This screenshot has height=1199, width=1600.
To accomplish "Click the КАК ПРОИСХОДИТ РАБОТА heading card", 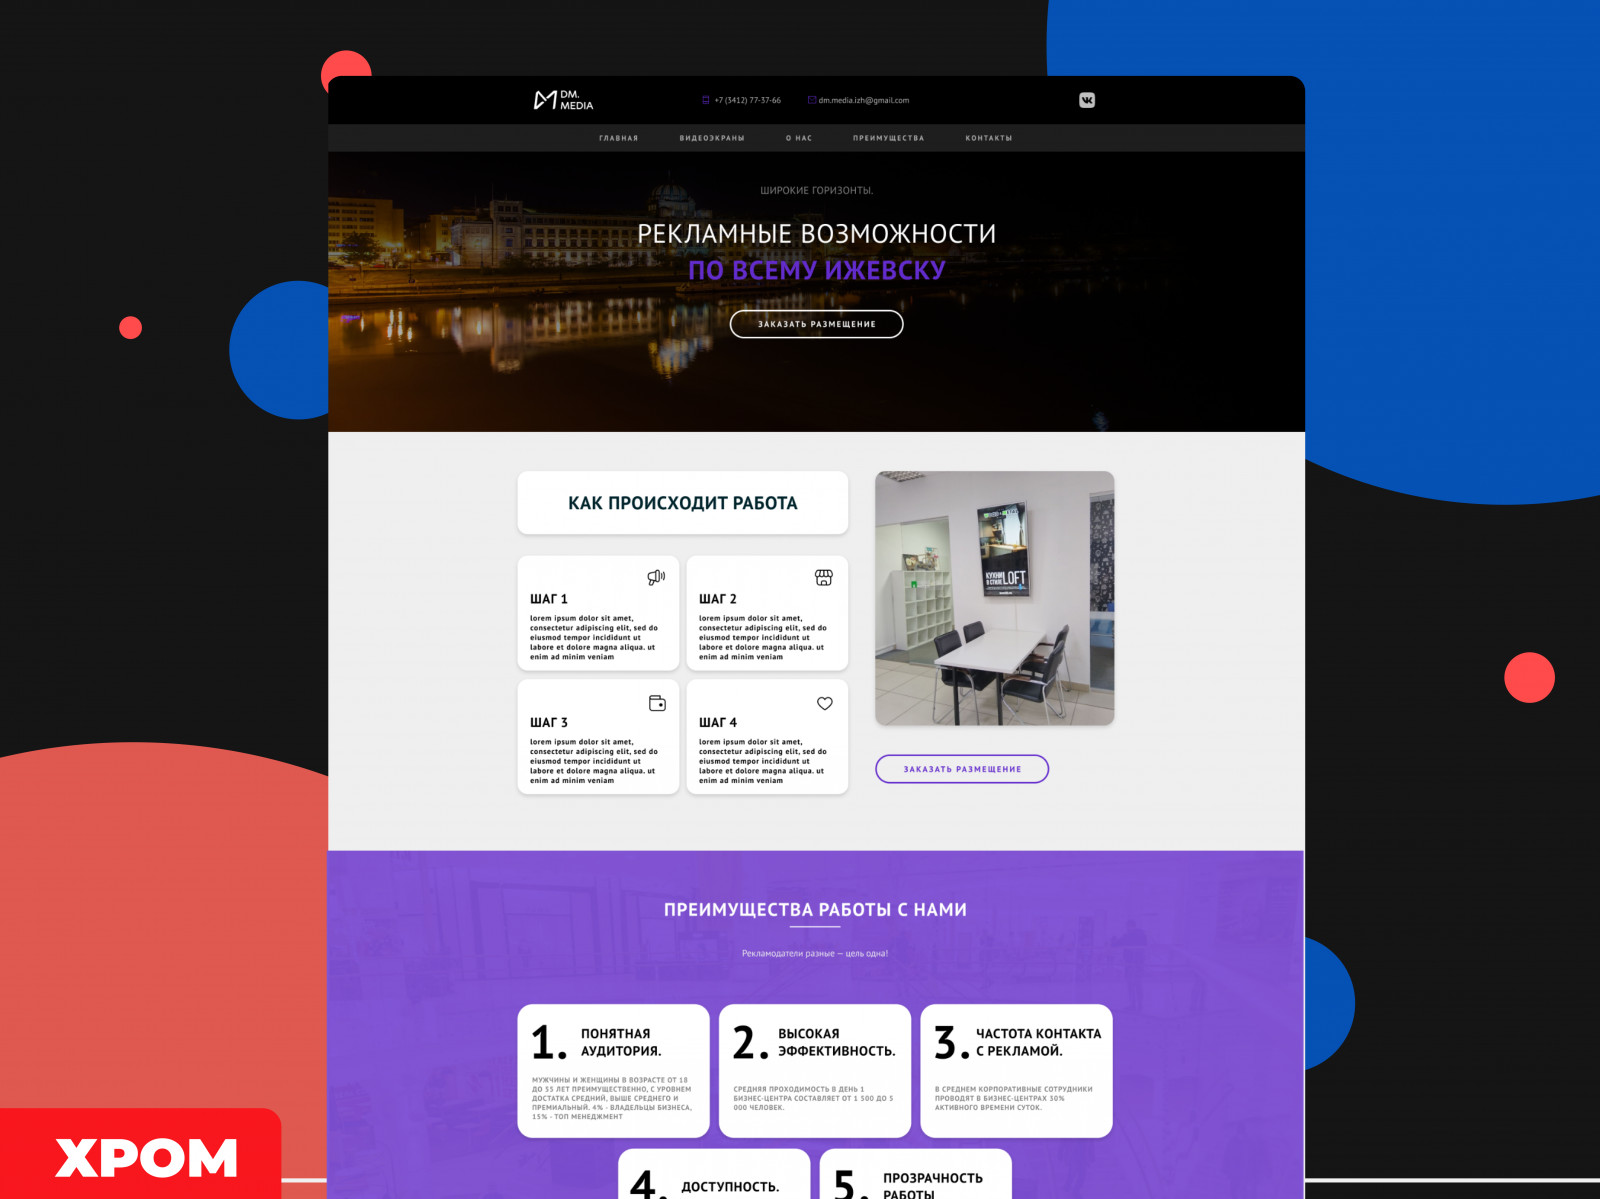I will tap(683, 503).
